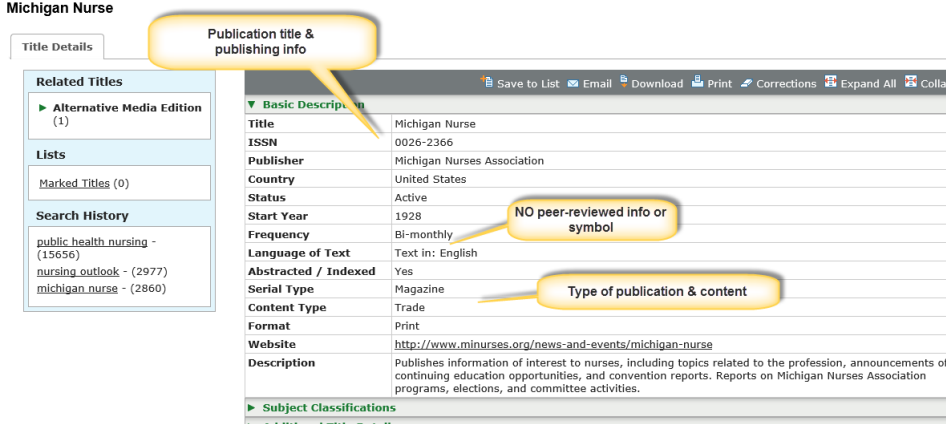This screenshot has height=424, width=946.
Task: Select the format value Print
Action: pyautogui.click(x=407, y=326)
